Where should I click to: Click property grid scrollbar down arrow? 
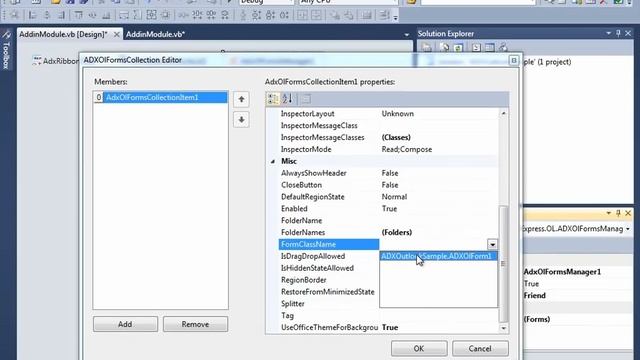pos(503,328)
